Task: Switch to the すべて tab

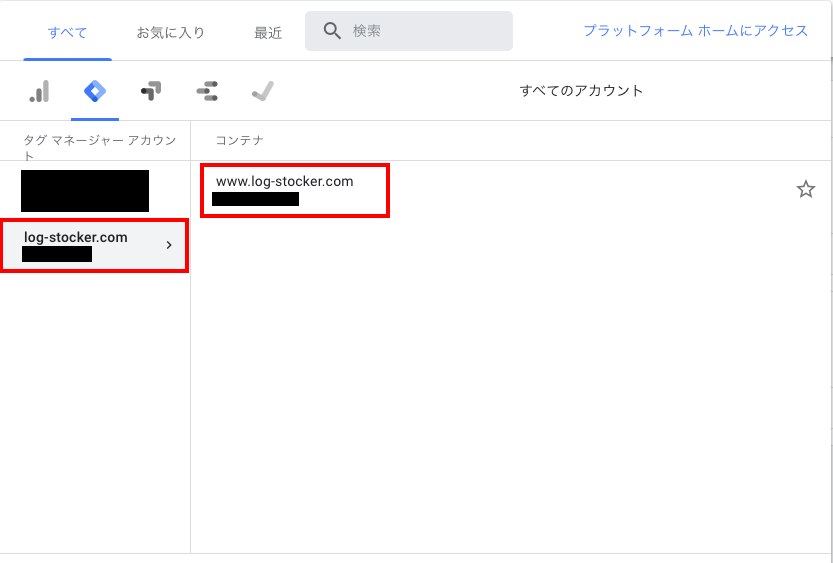Action: 67,32
